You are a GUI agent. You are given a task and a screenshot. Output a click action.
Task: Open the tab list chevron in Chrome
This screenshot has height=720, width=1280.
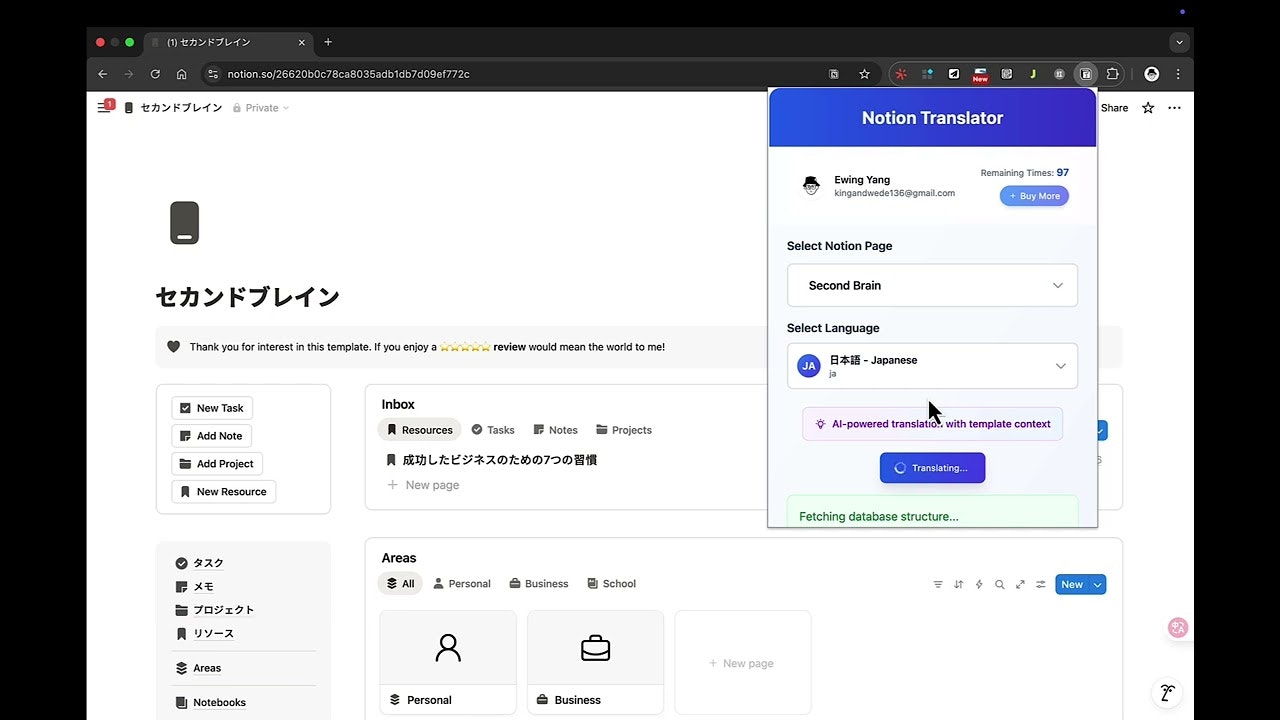[x=1180, y=42]
